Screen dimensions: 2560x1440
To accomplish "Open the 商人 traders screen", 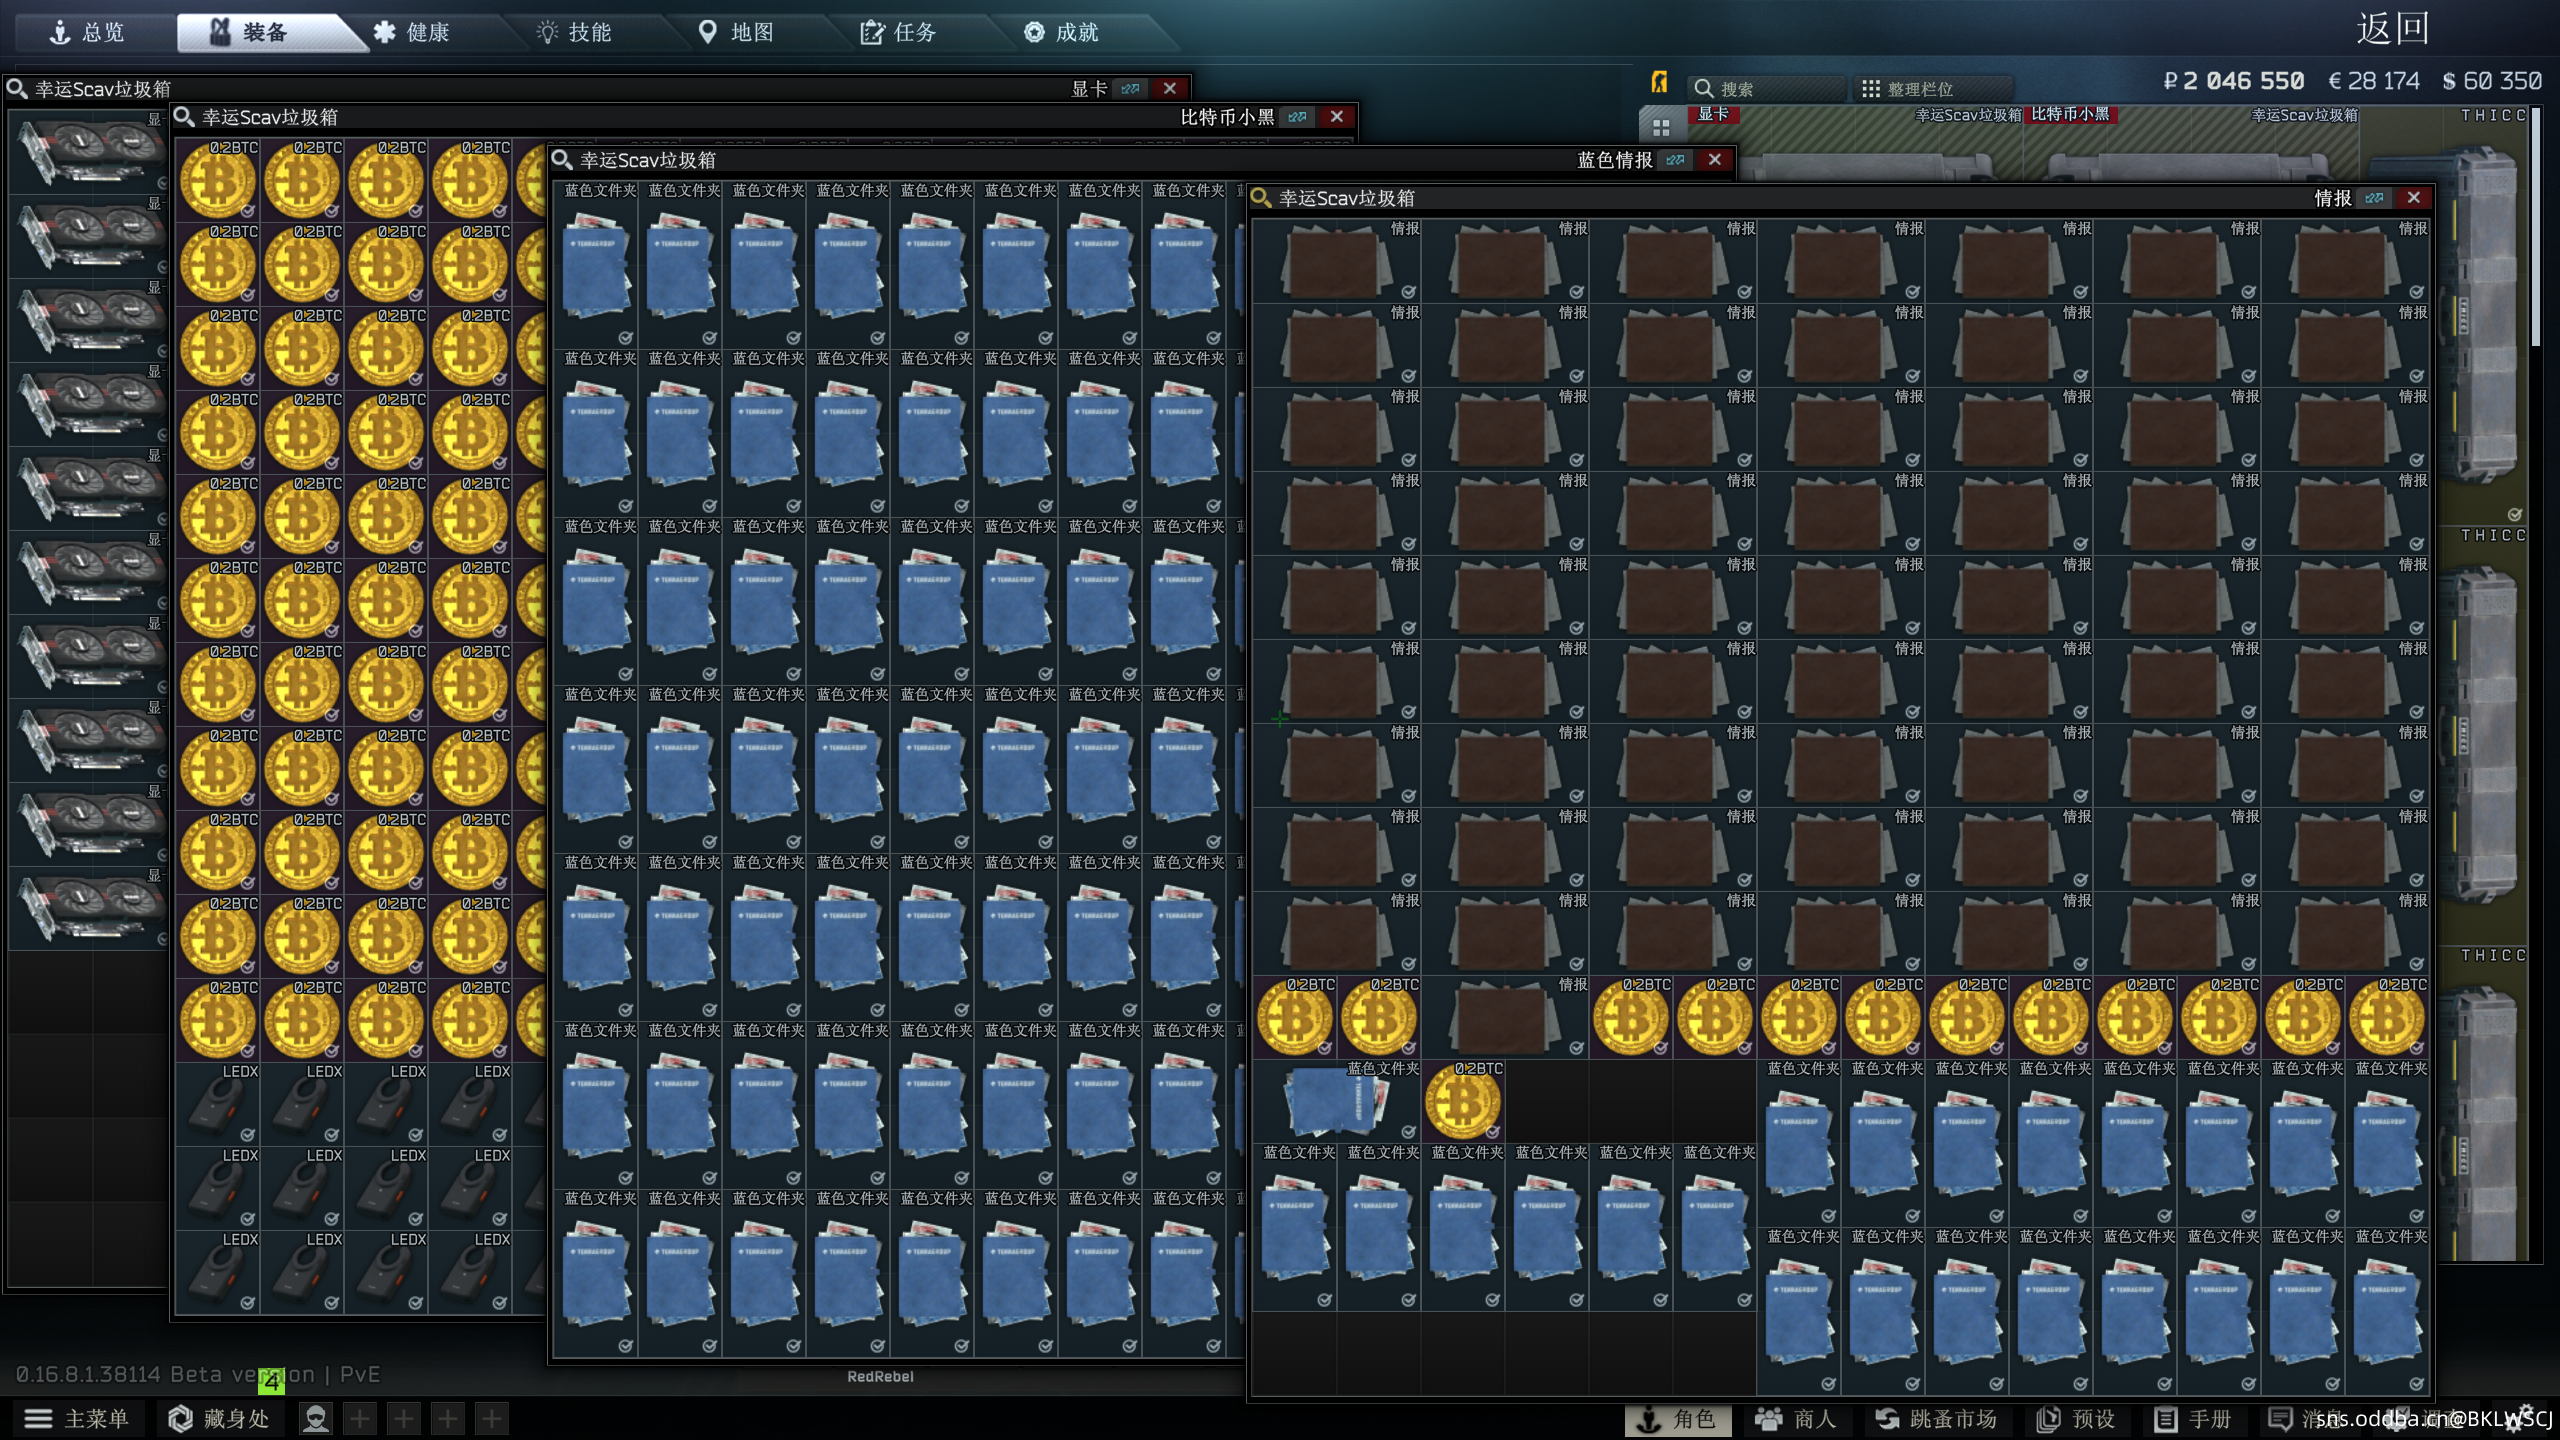I will coord(1798,1419).
